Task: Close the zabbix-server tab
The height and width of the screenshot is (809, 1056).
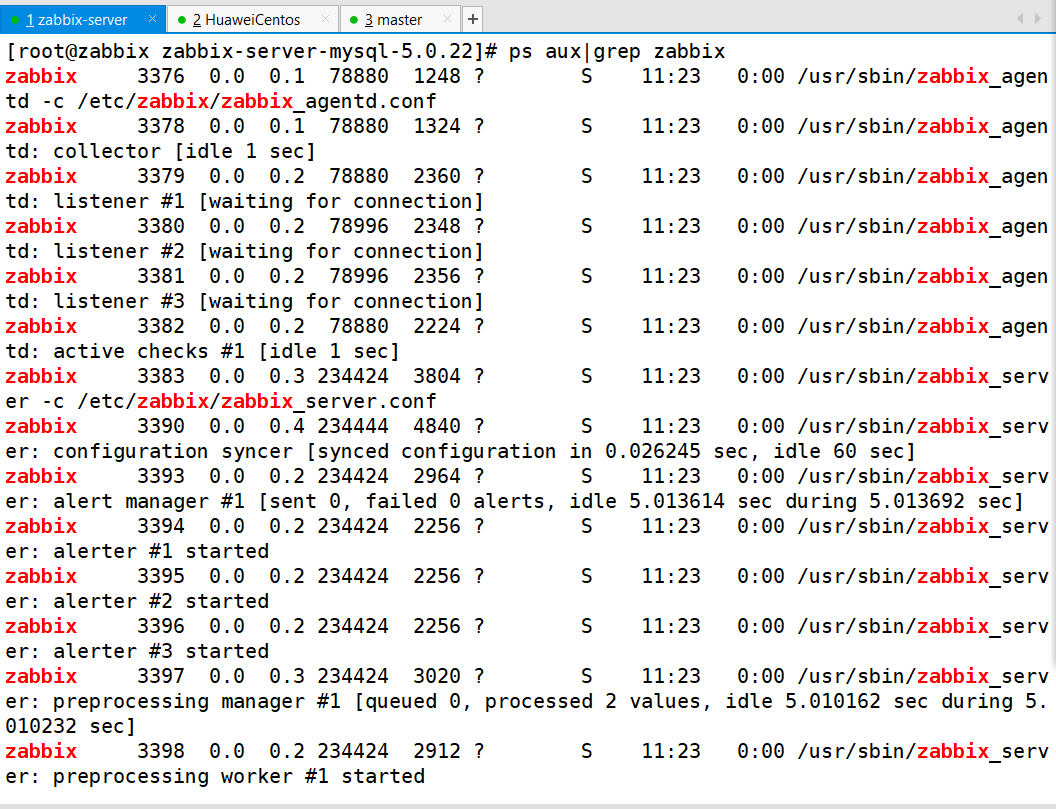Action: (152, 19)
